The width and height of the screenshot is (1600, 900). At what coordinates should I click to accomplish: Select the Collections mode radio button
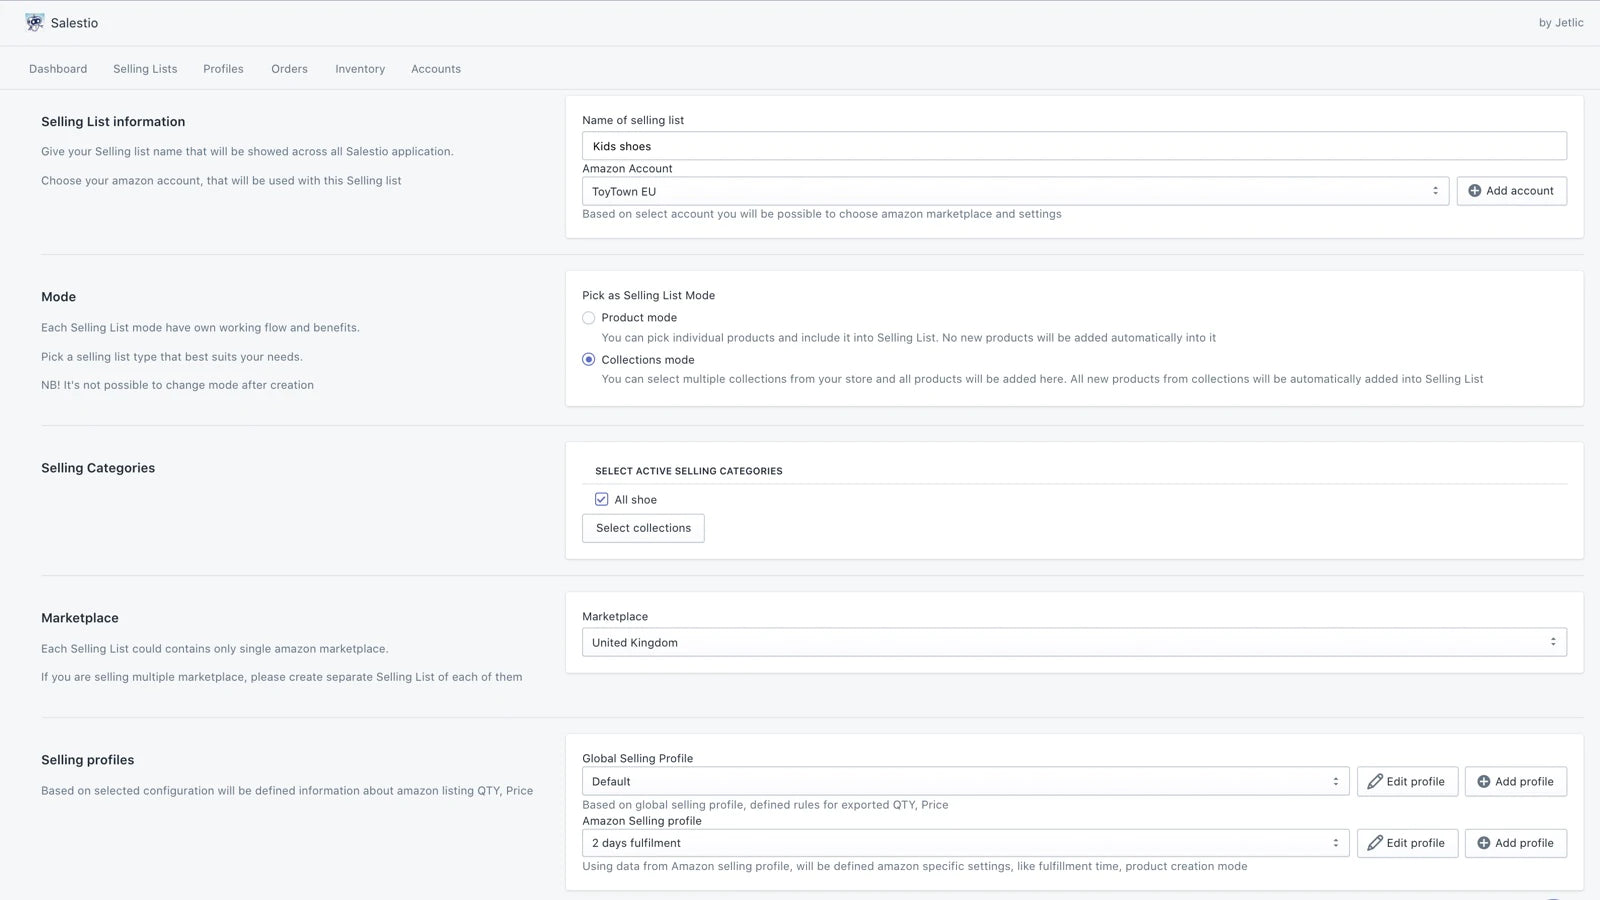point(588,359)
